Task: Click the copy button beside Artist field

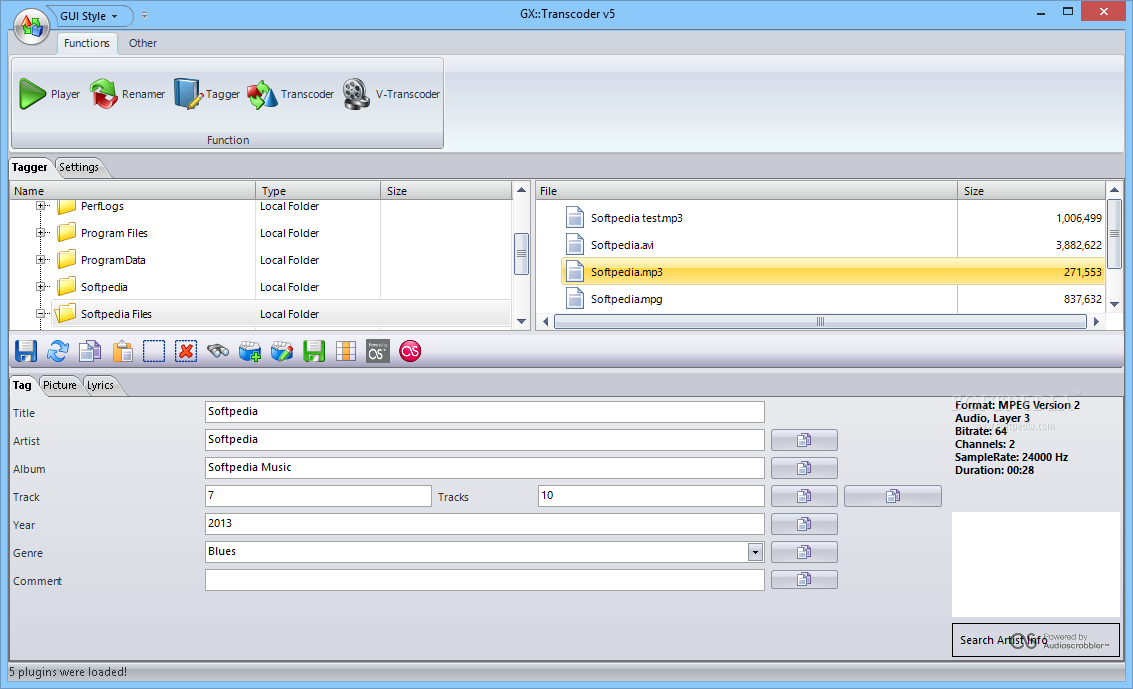Action: point(804,440)
